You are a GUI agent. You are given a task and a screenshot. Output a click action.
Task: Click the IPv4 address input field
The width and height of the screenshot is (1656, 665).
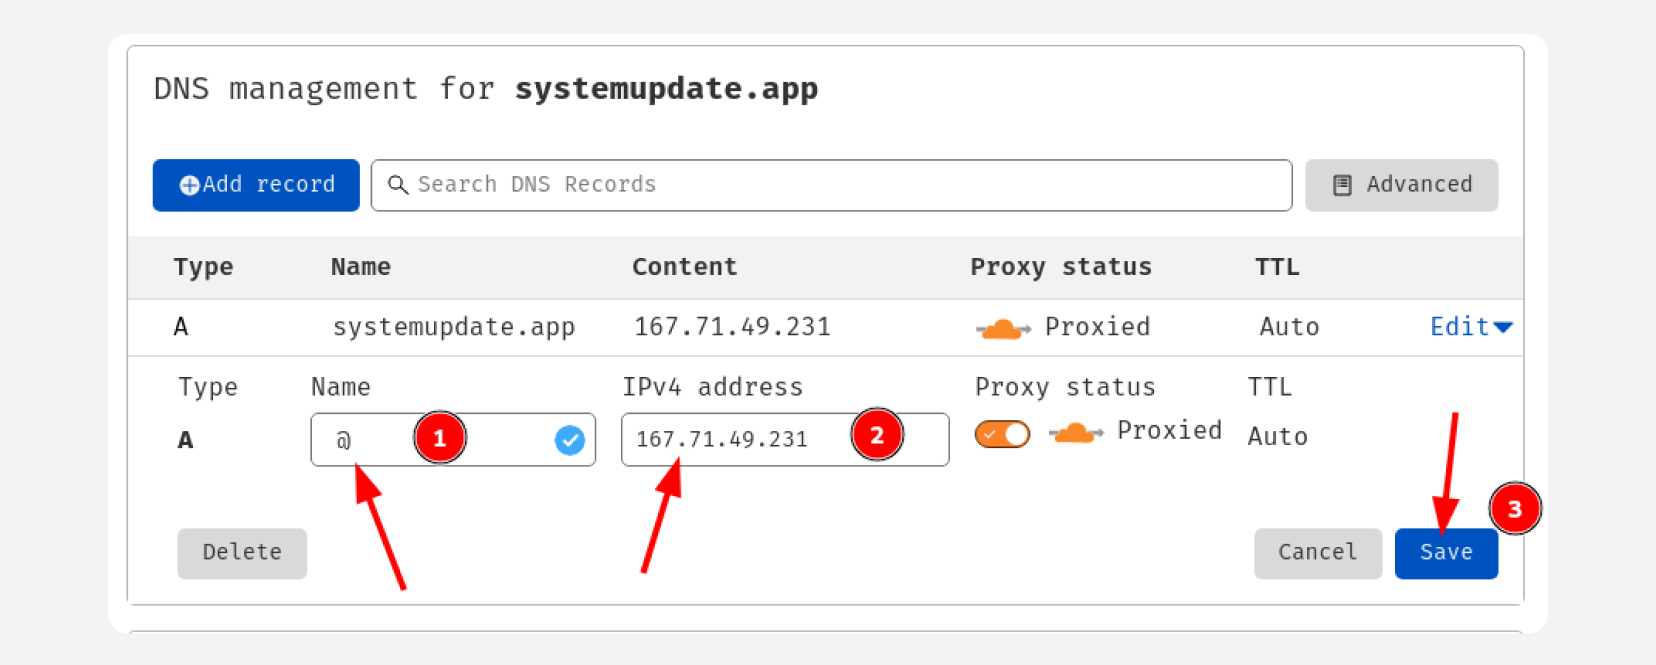click(x=785, y=439)
